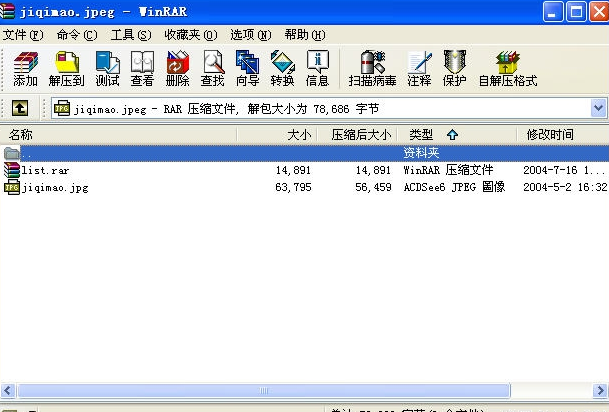Viewport: 609px width, 412px height.
Task: Click the jiqimao.jpg JPG file icon
Action: pyautogui.click(x=12, y=188)
